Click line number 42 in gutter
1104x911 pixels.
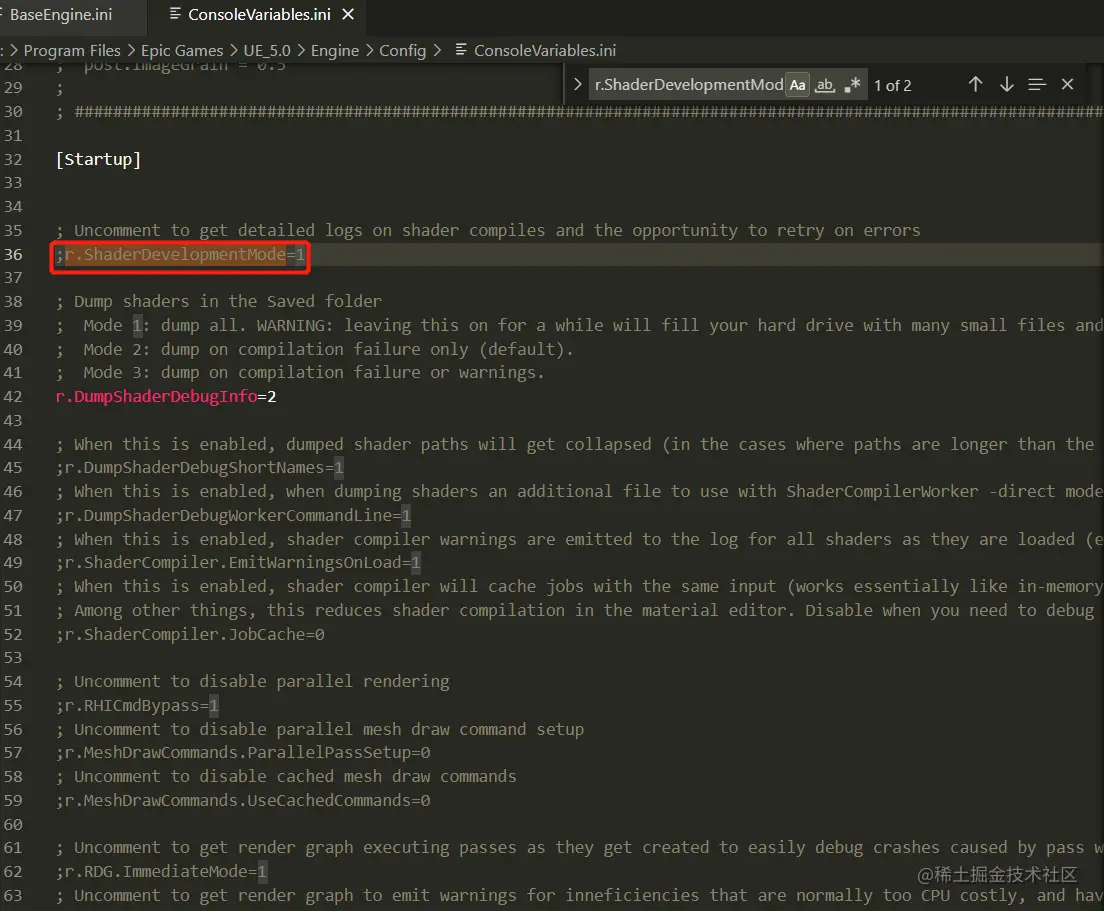click(13, 396)
